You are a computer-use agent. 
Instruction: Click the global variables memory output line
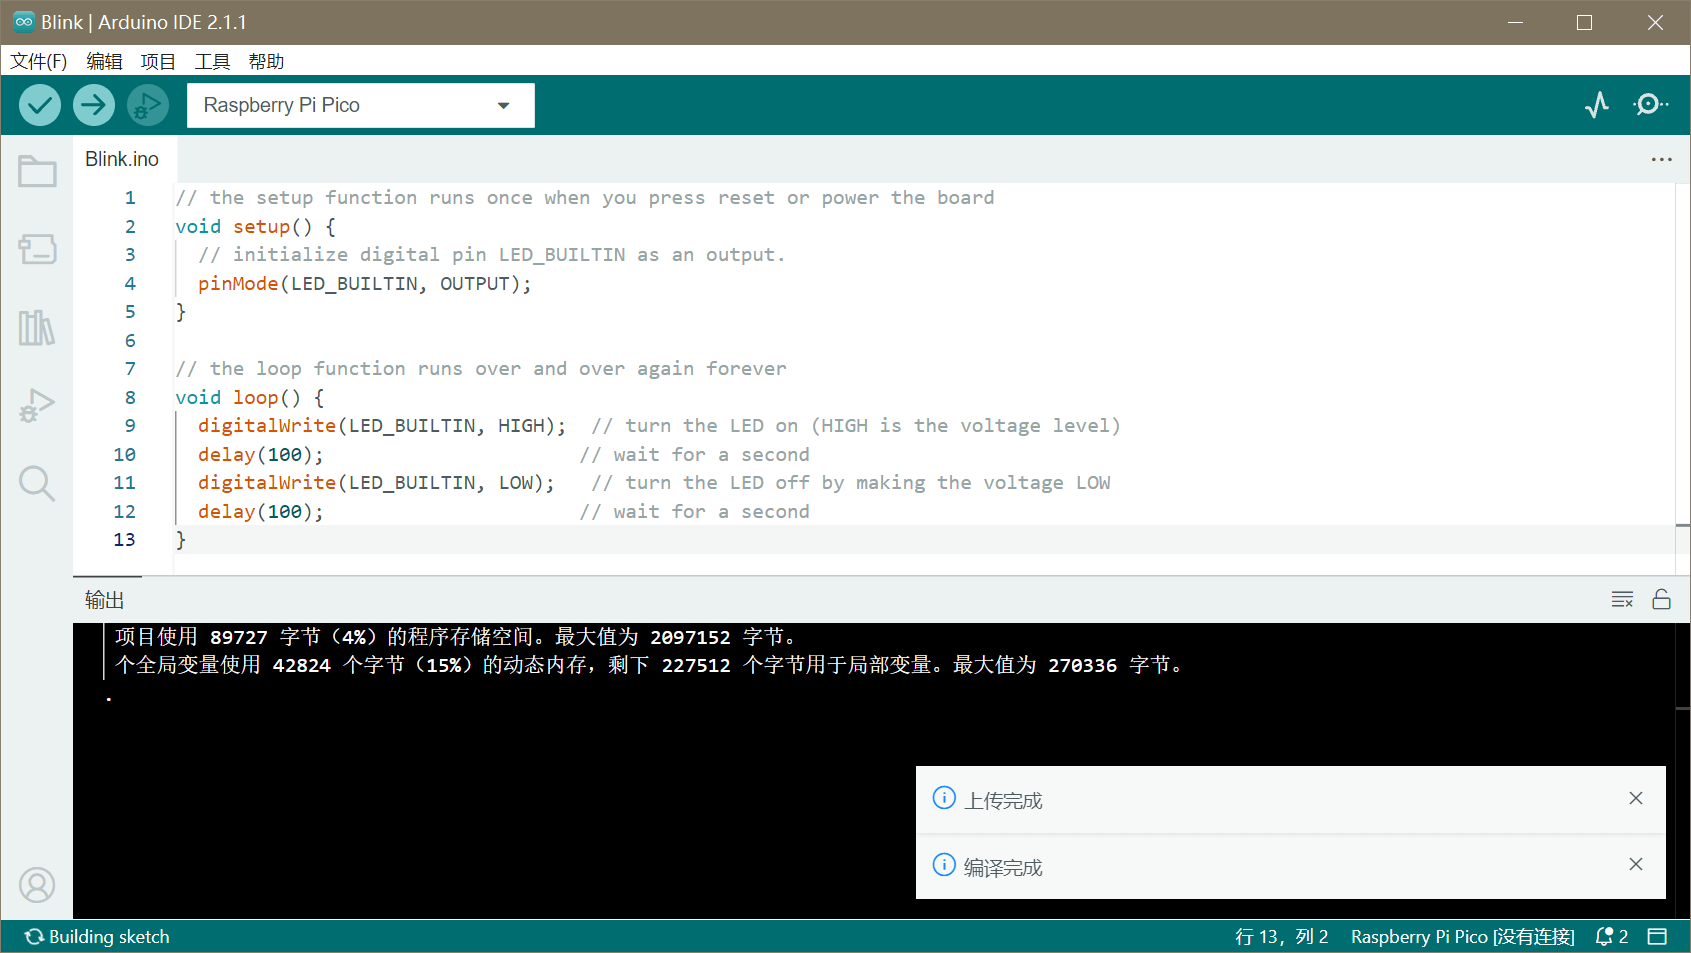(650, 665)
